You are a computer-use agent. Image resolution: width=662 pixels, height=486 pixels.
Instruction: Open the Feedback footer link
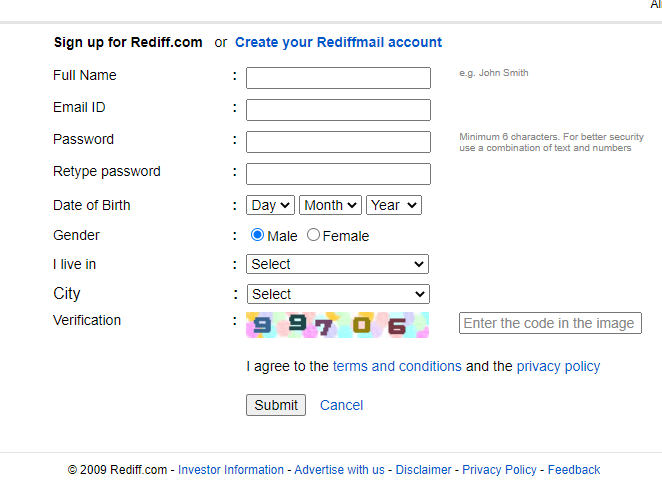[x=574, y=470]
